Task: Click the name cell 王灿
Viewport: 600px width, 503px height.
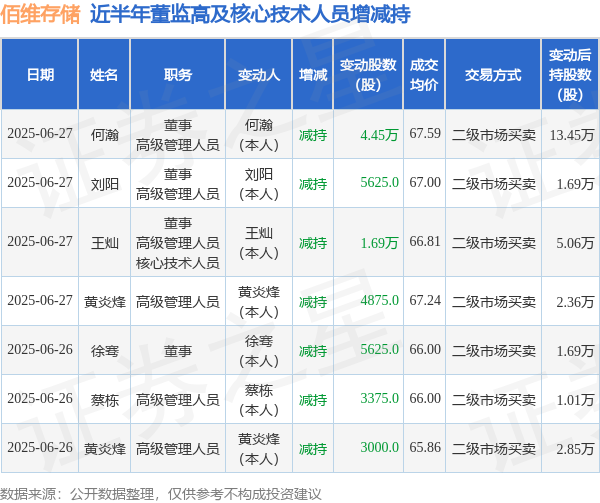Action: (x=104, y=243)
